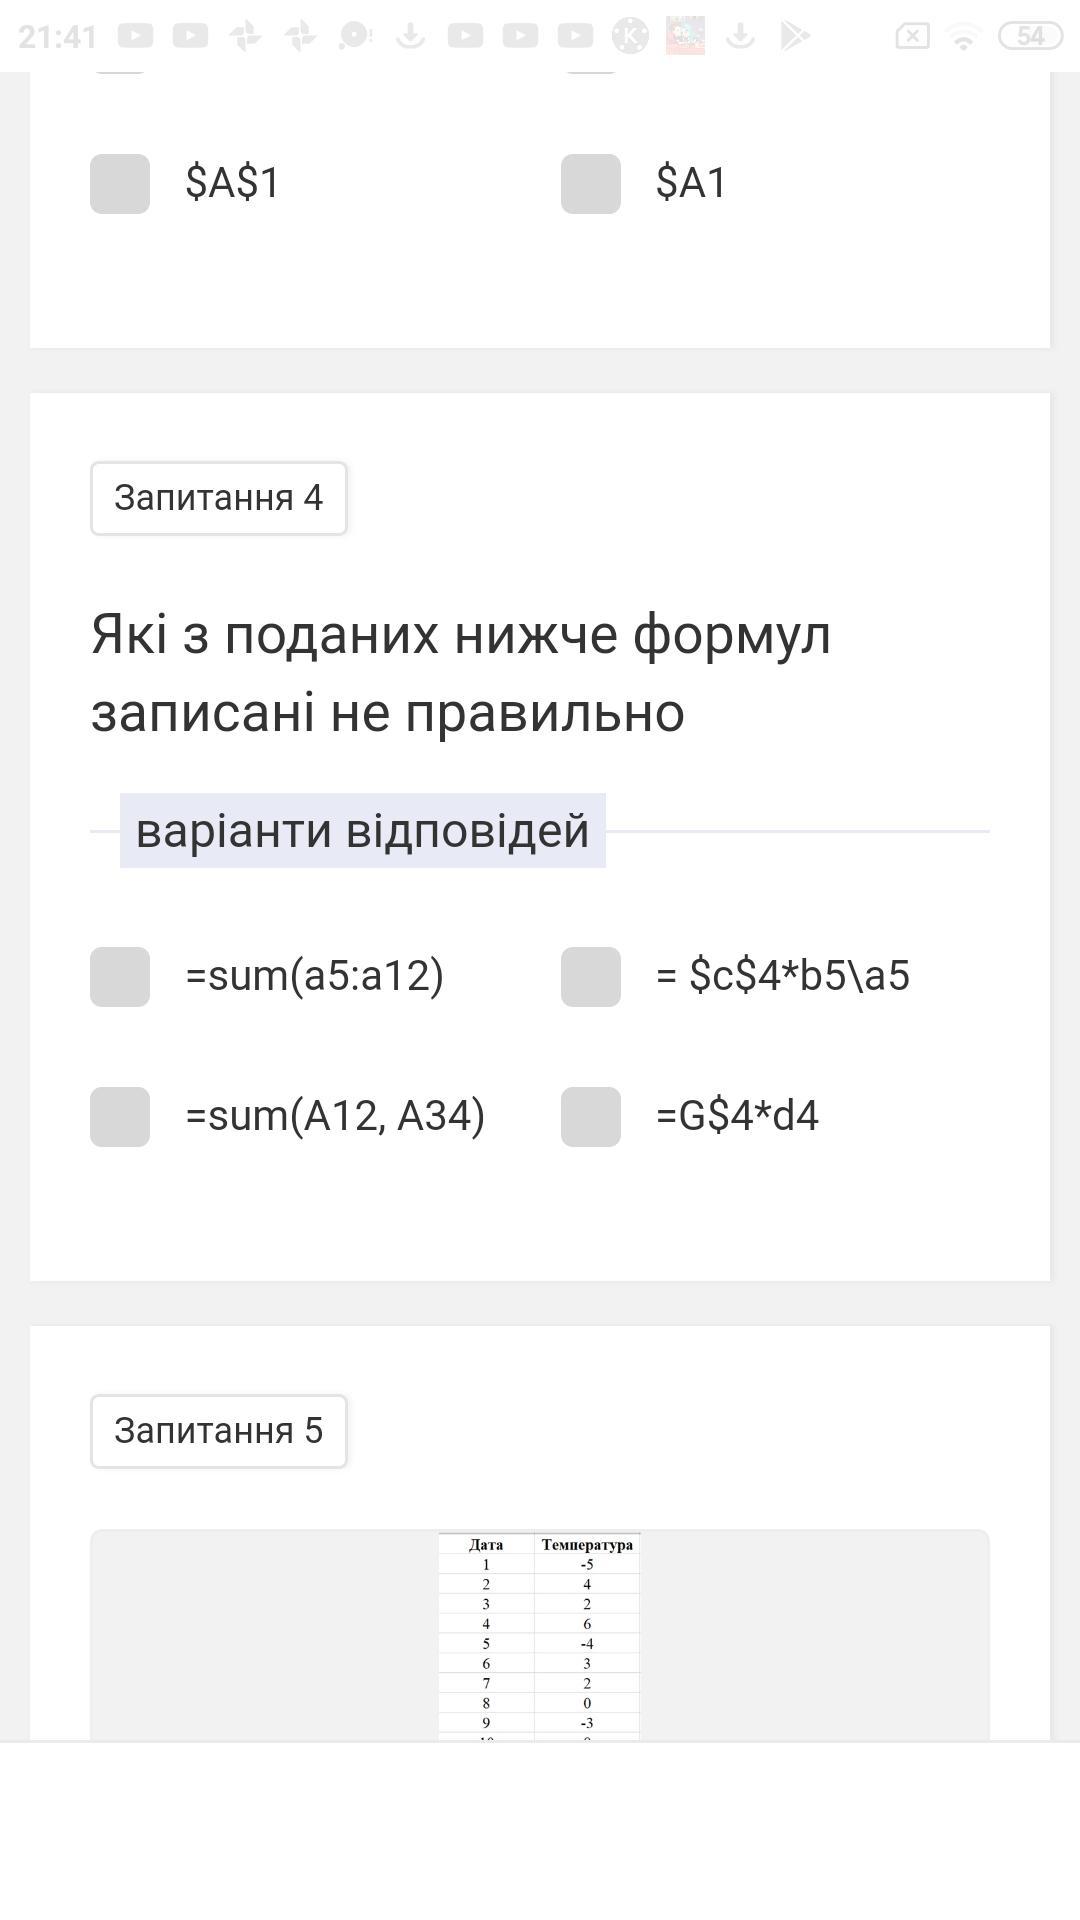Image resolution: width=1080 pixels, height=1920 pixels.
Task: Select the $A1 answer checkbox
Action: click(591, 184)
